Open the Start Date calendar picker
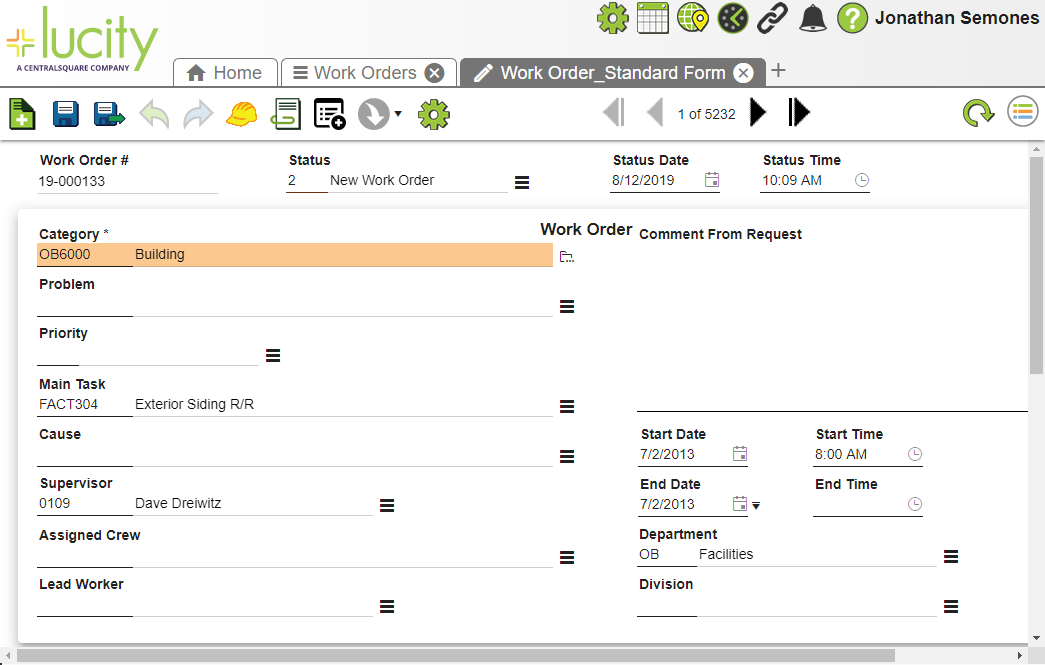This screenshot has width=1045, height=665. [x=740, y=454]
